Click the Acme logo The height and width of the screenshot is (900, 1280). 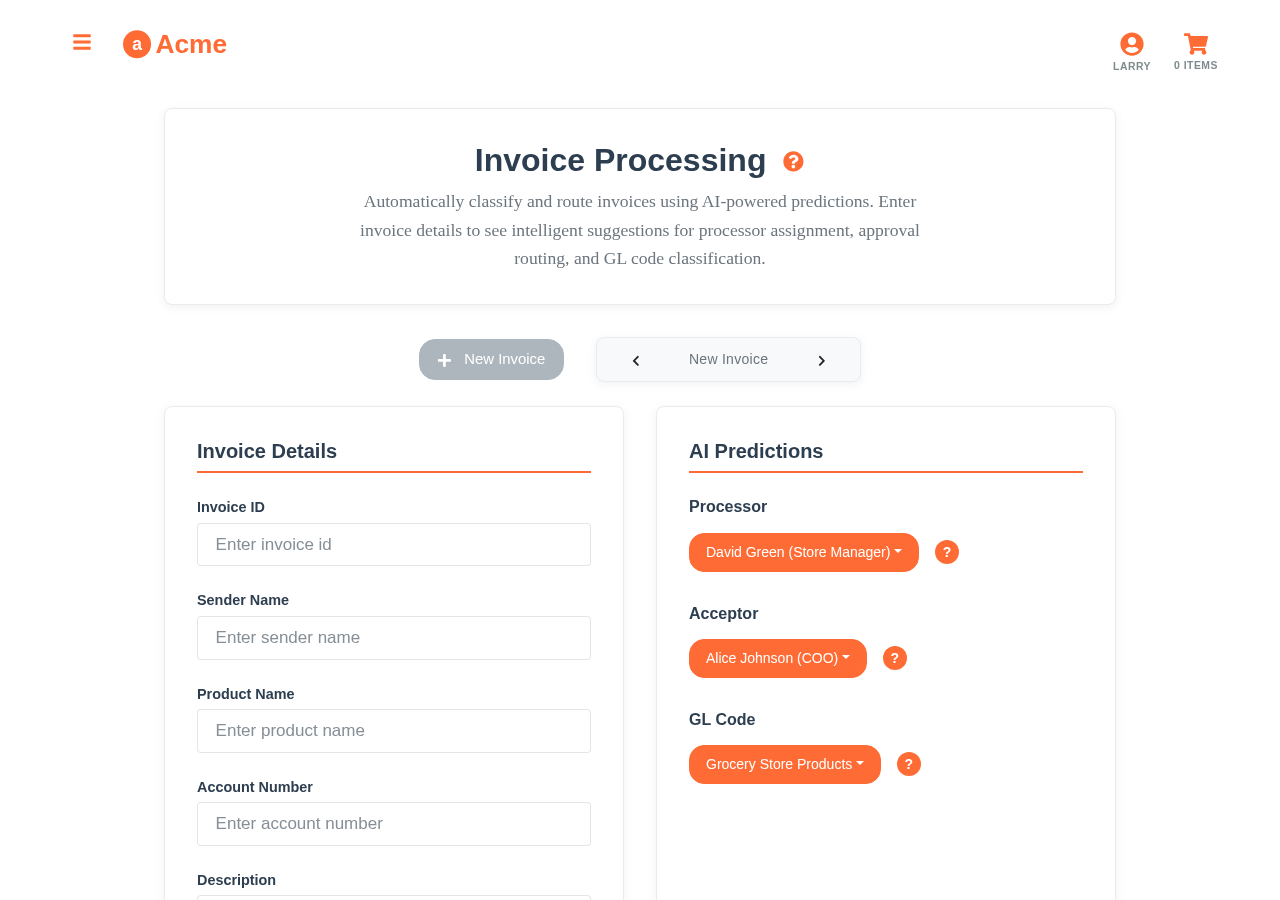[174, 42]
